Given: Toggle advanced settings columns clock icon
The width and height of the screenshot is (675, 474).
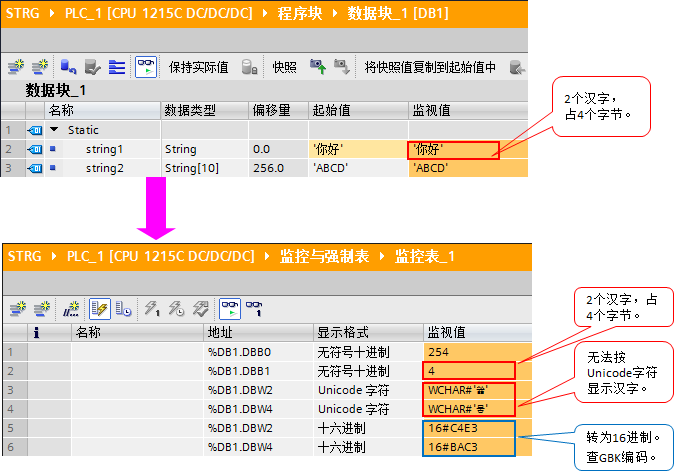Looking at the screenshot, I should click(123, 309).
